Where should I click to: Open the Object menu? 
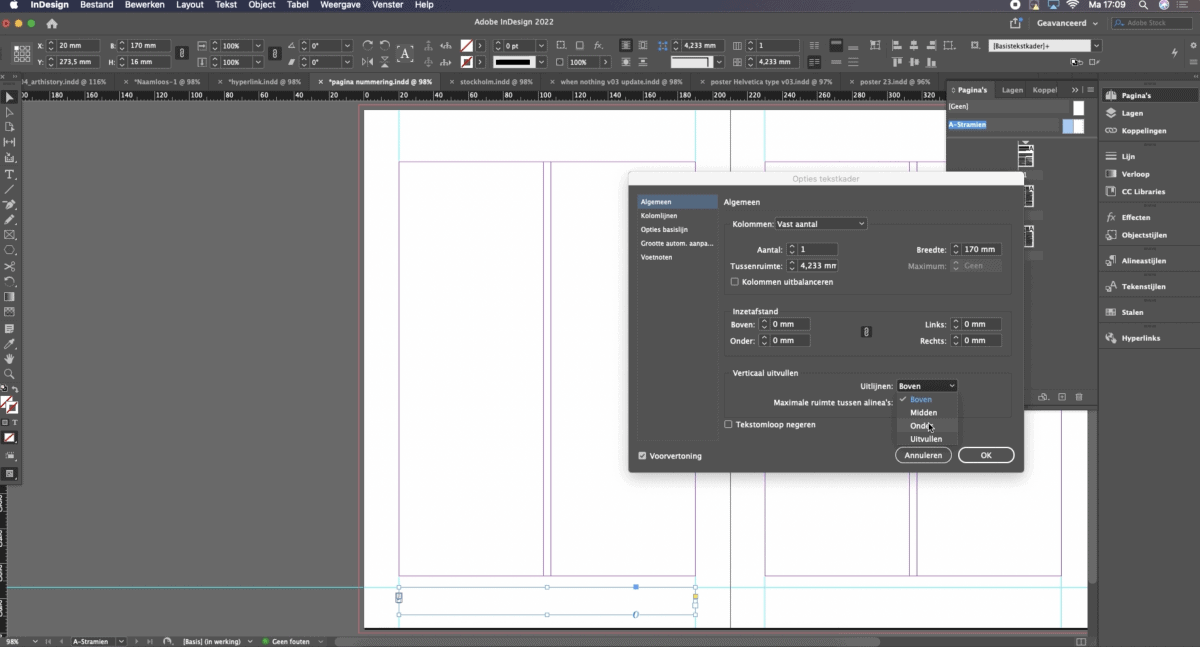point(261,4)
